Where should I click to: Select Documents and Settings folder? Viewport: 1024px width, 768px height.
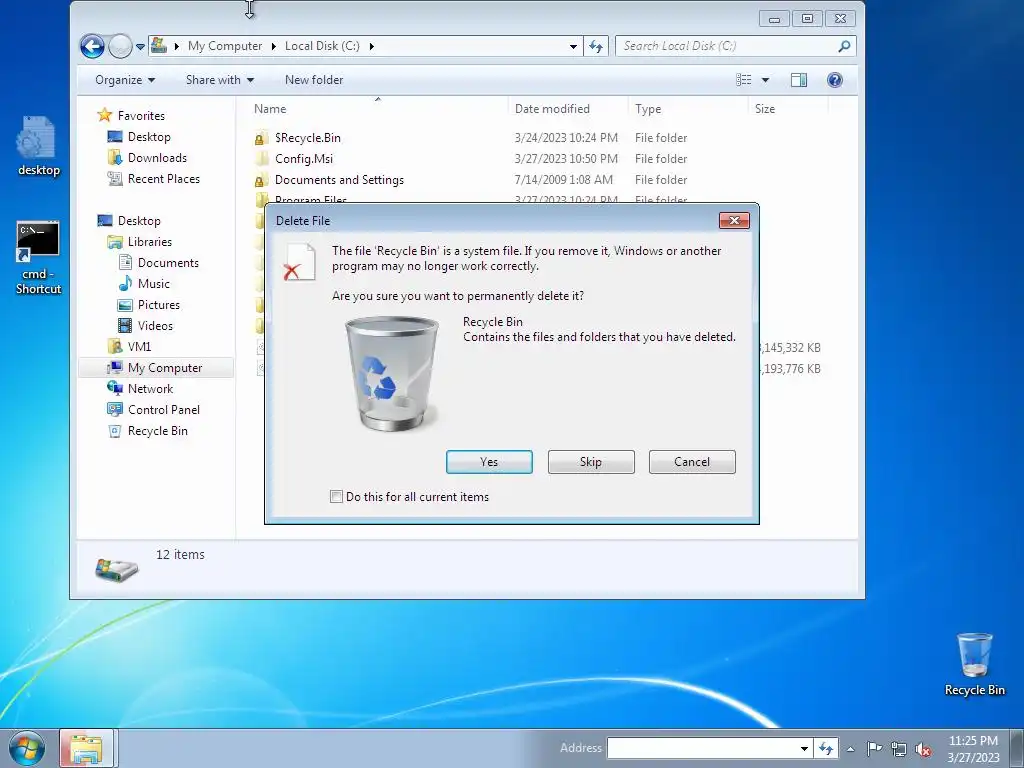[x=339, y=180]
